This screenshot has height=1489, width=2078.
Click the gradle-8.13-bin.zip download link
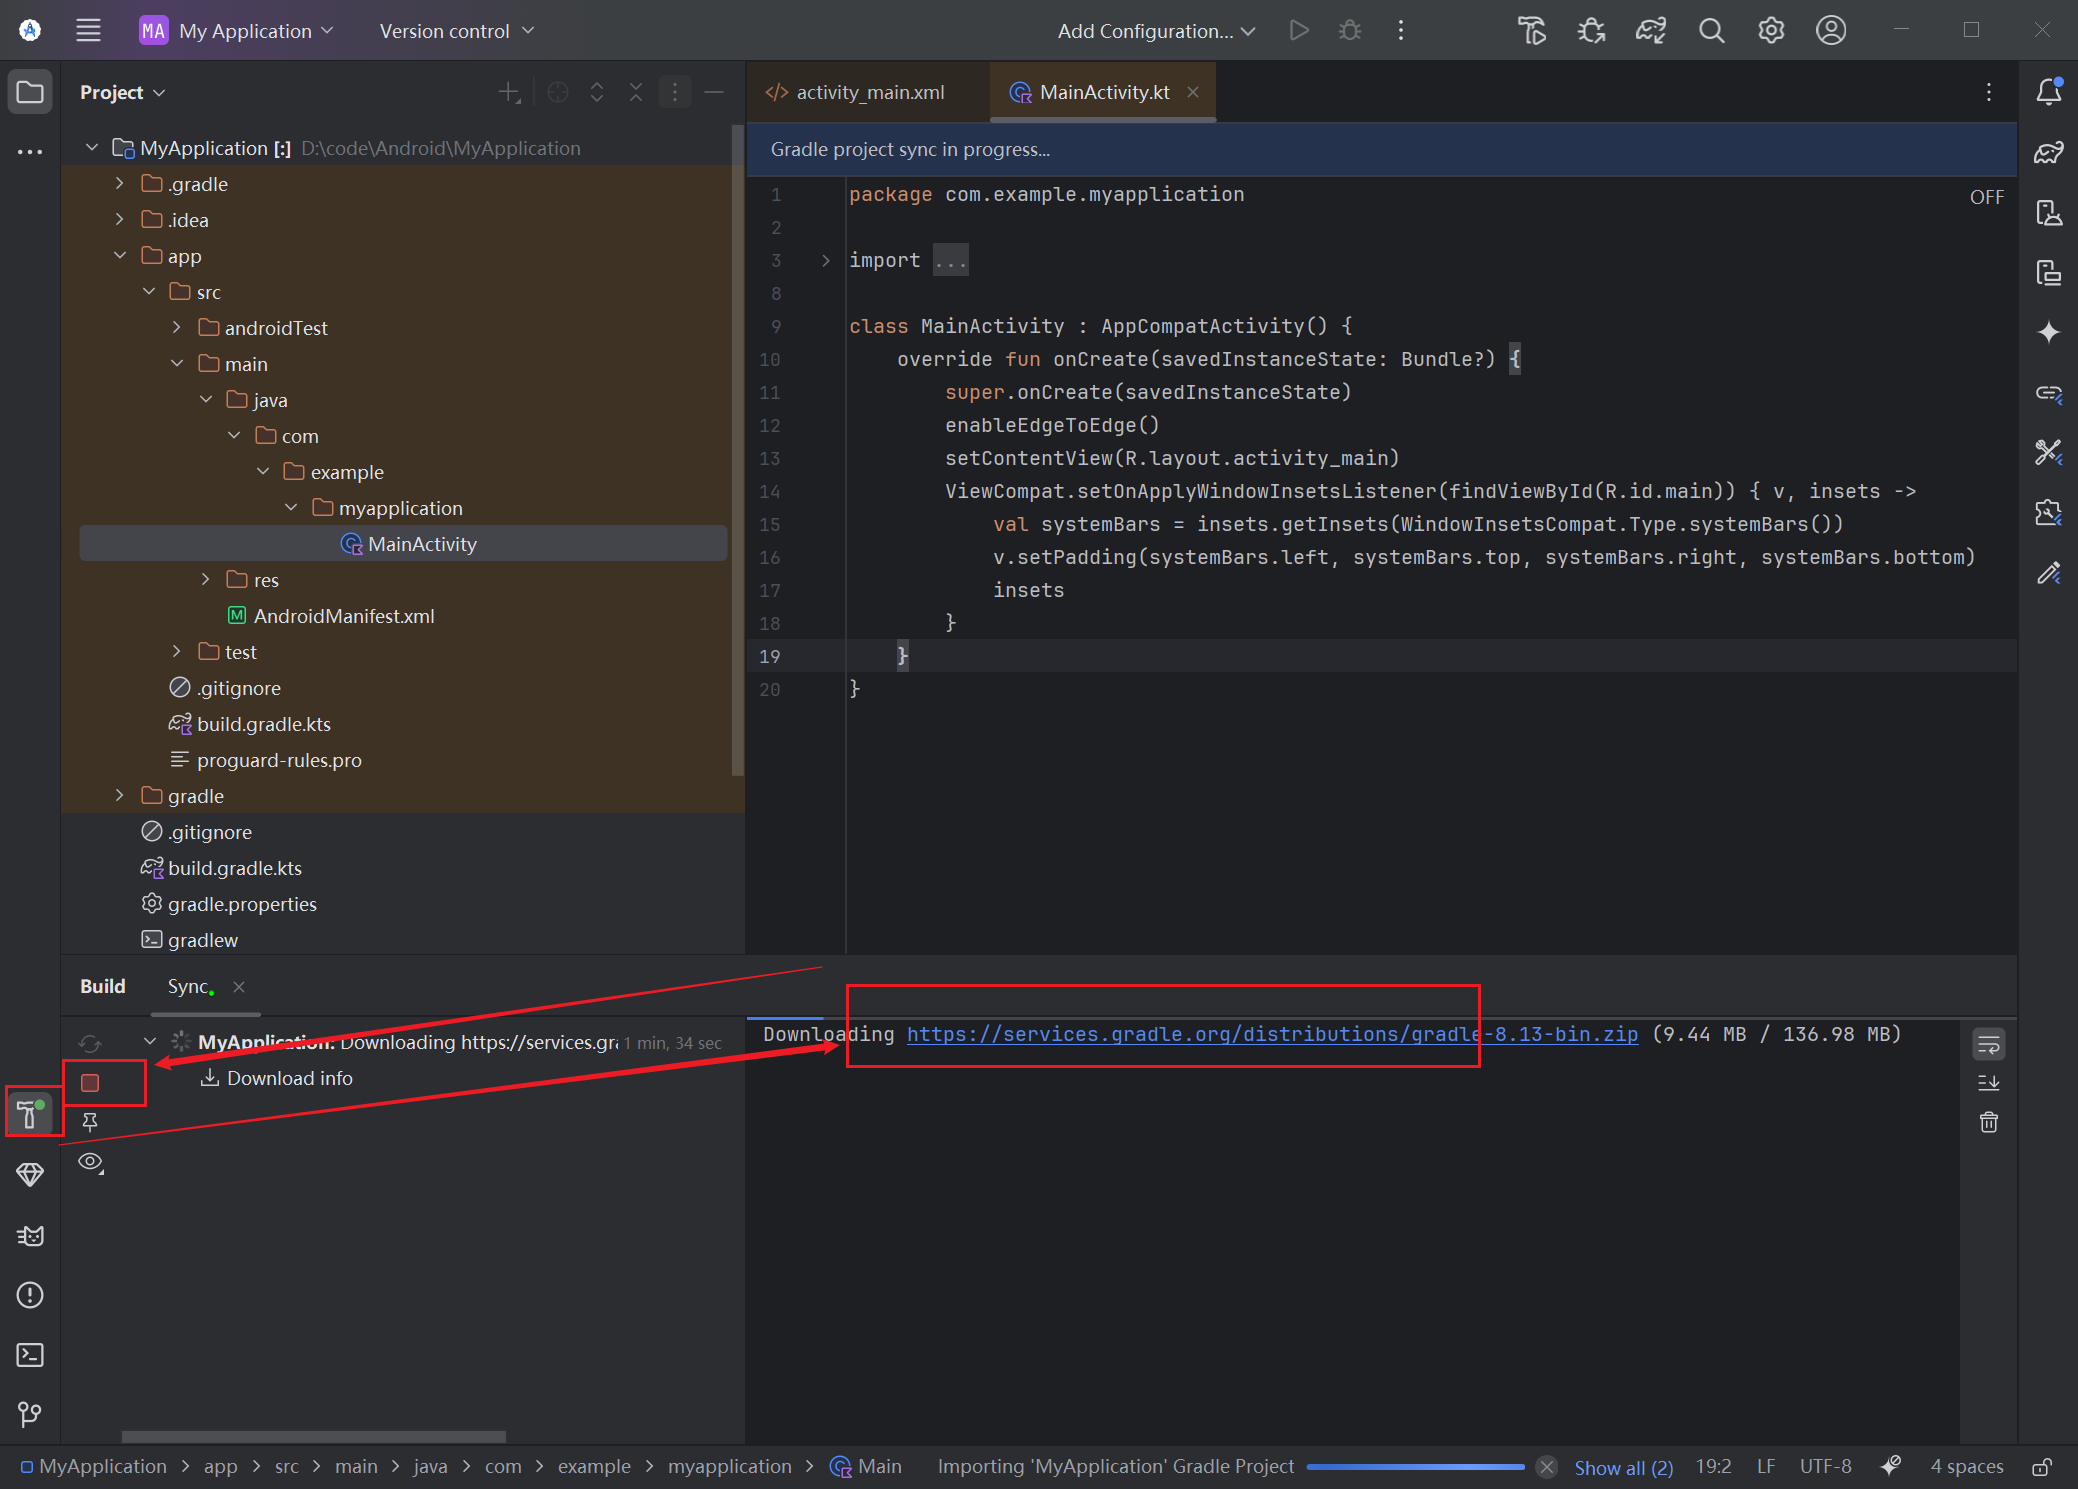1271,1034
